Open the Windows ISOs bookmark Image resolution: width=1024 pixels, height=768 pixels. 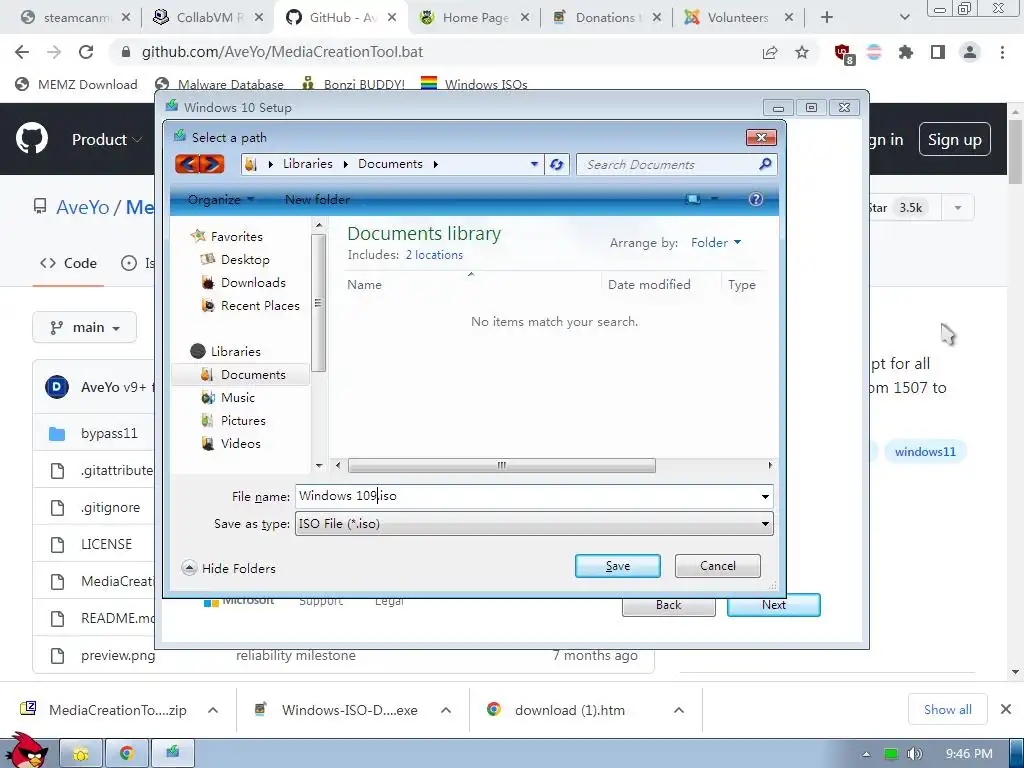474,84
